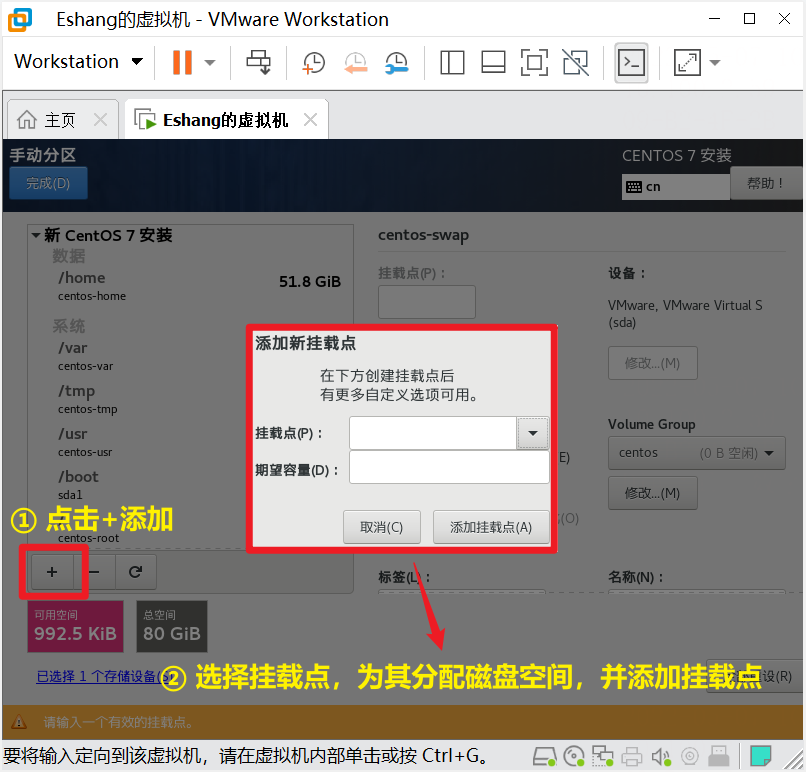Open the 已选择 1 个存储设备 link
The height and width of the screenshot is (772, 806).
coord(103,676)
